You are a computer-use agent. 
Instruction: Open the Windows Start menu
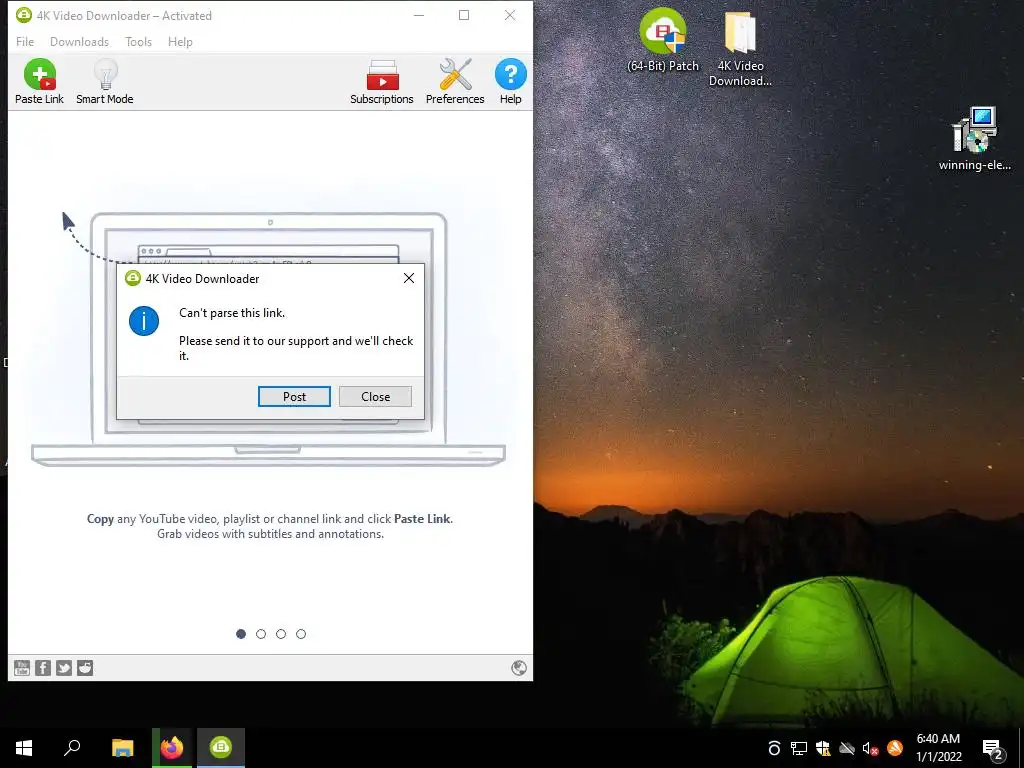point(24,748)
